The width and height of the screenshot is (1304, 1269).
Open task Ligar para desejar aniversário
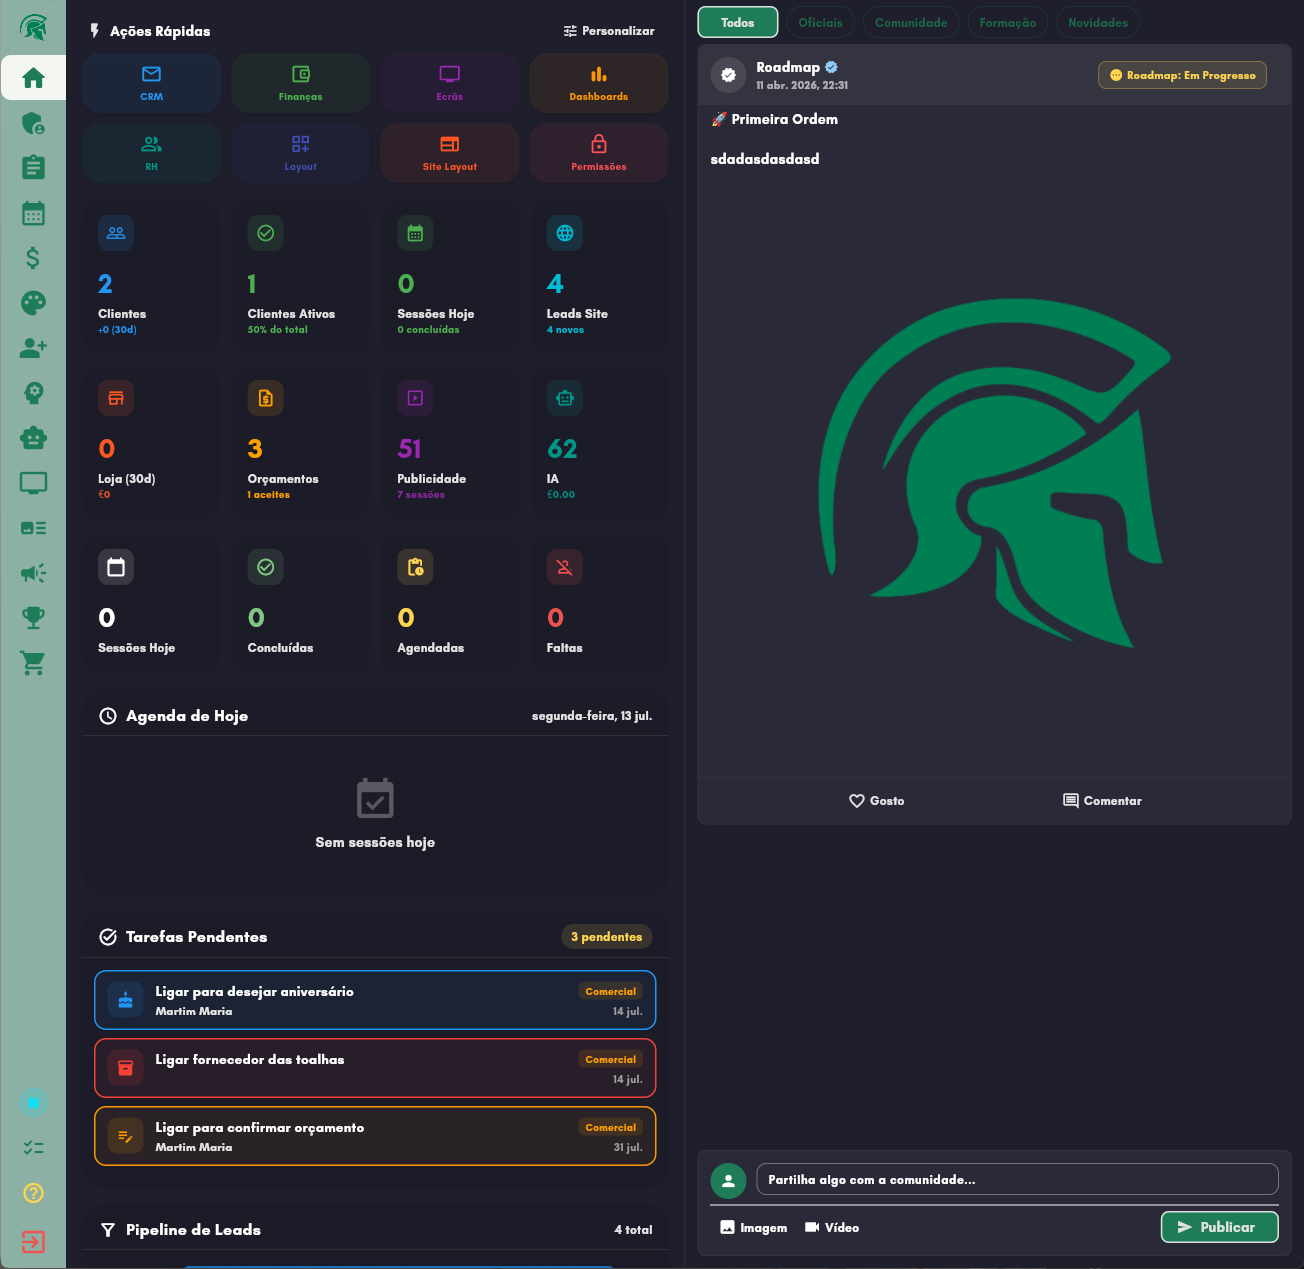pyautogui.click(x=375, y=1000)
